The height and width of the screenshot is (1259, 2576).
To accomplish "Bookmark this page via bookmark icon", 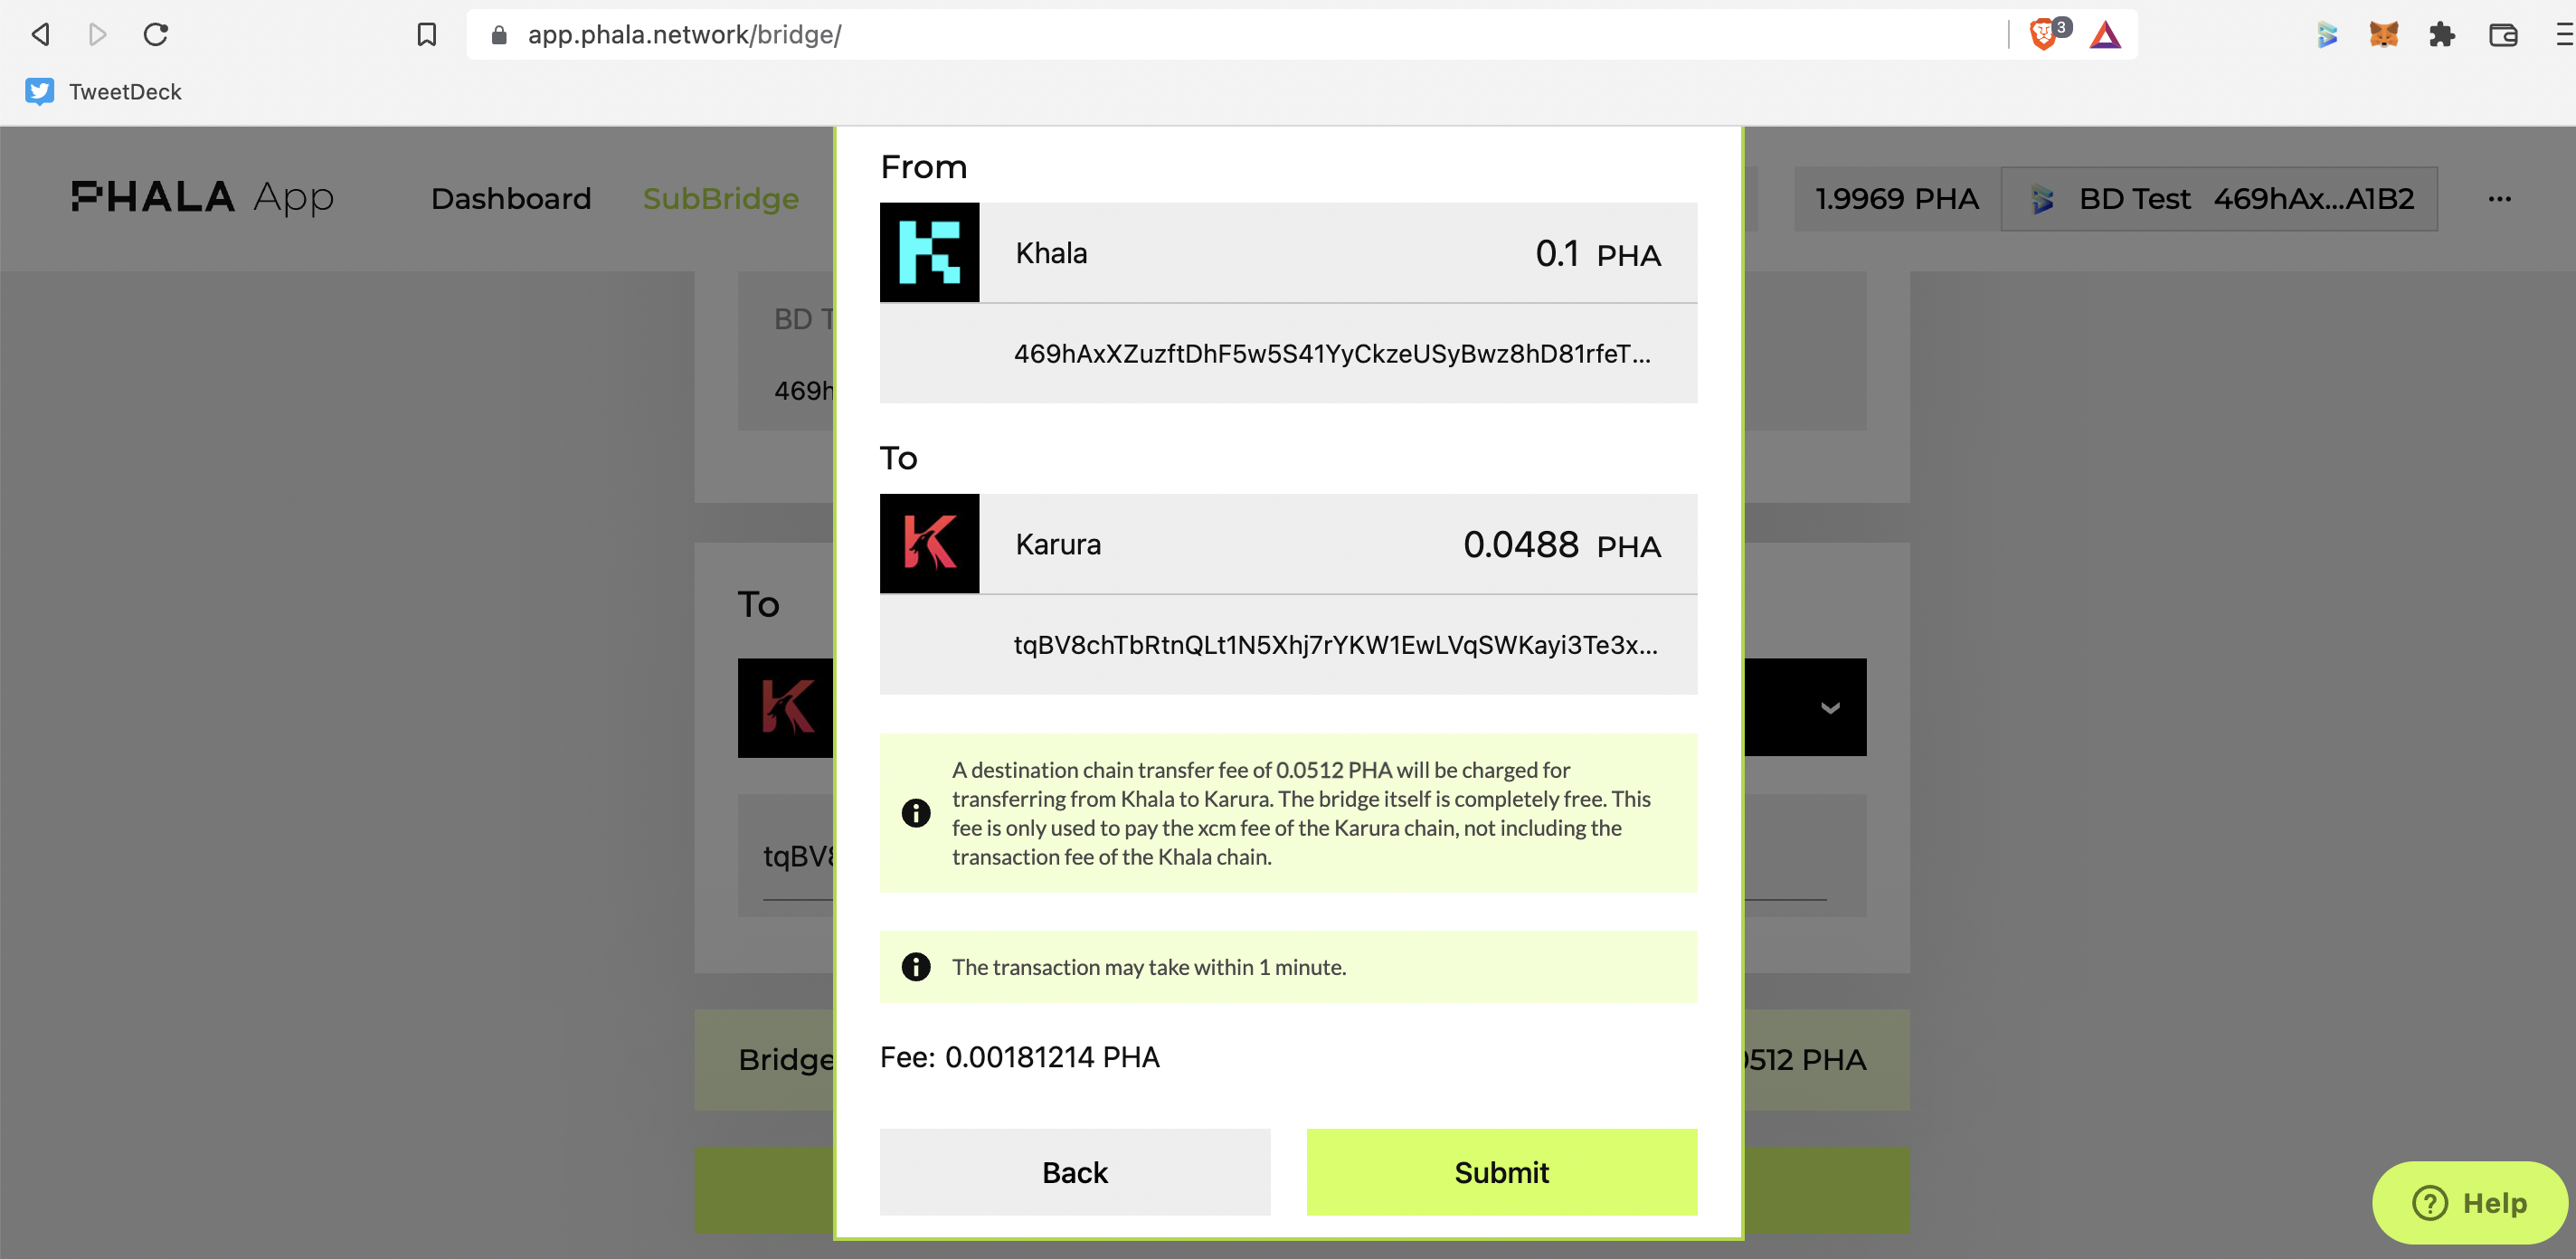I will click(427, 35).
